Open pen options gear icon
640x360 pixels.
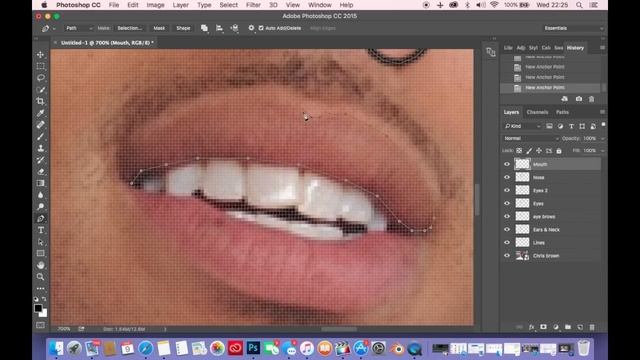pyautogui.click(x=251, y=28)
